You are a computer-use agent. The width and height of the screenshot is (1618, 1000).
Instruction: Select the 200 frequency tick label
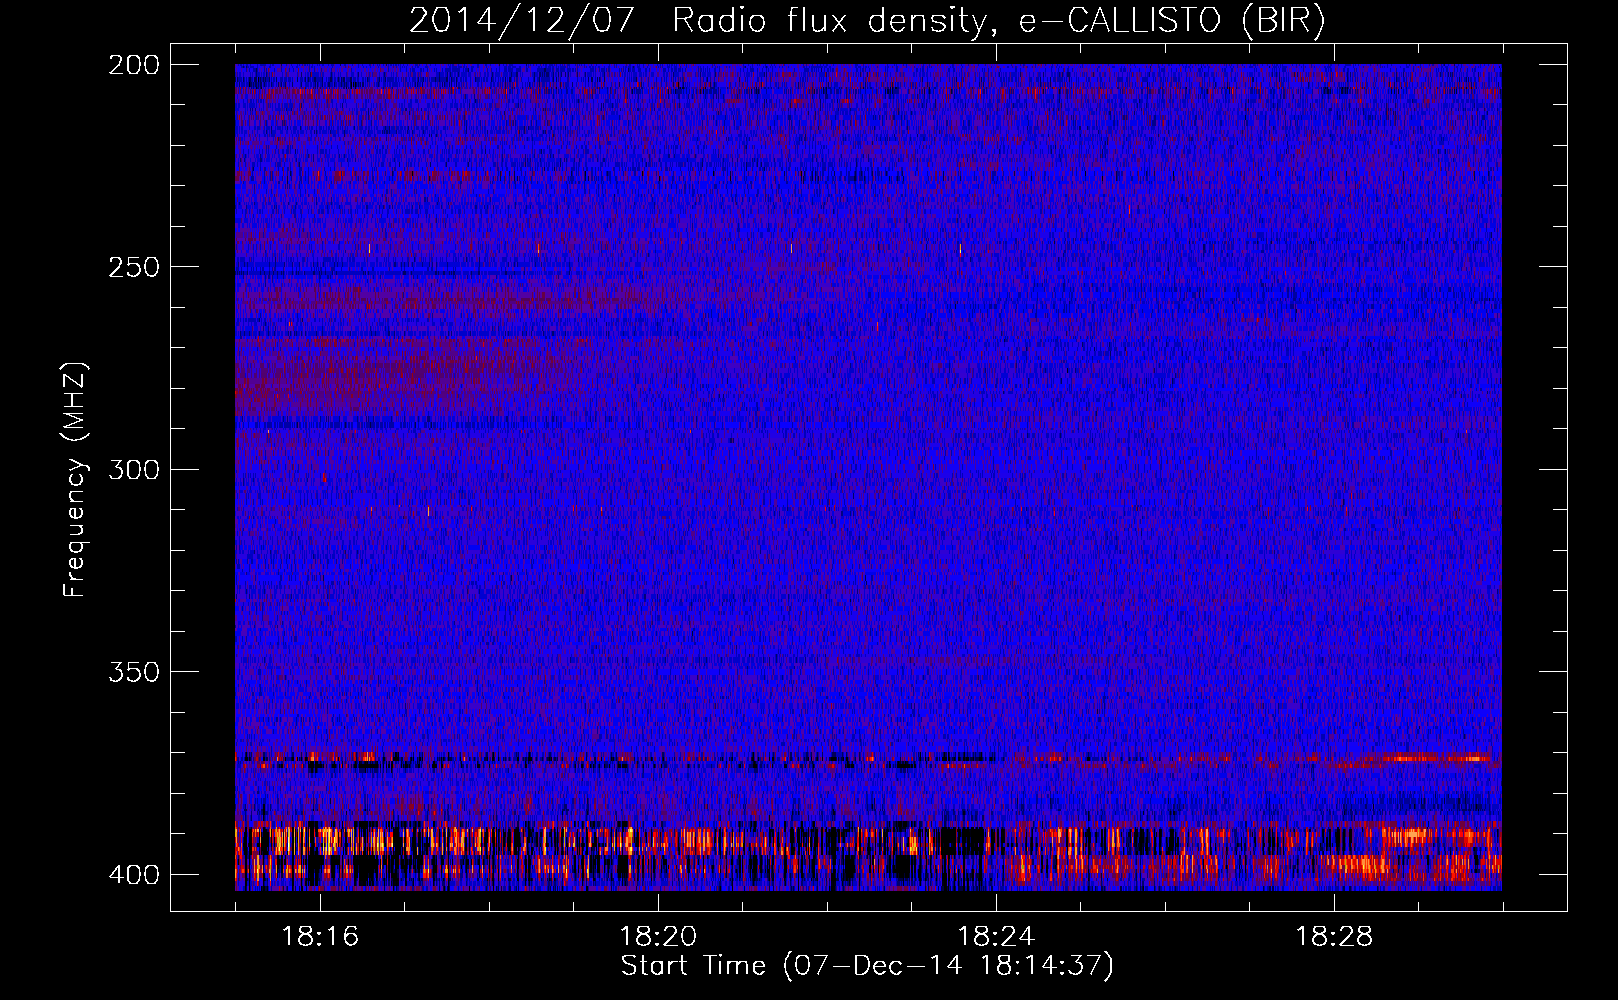(133, 65)
